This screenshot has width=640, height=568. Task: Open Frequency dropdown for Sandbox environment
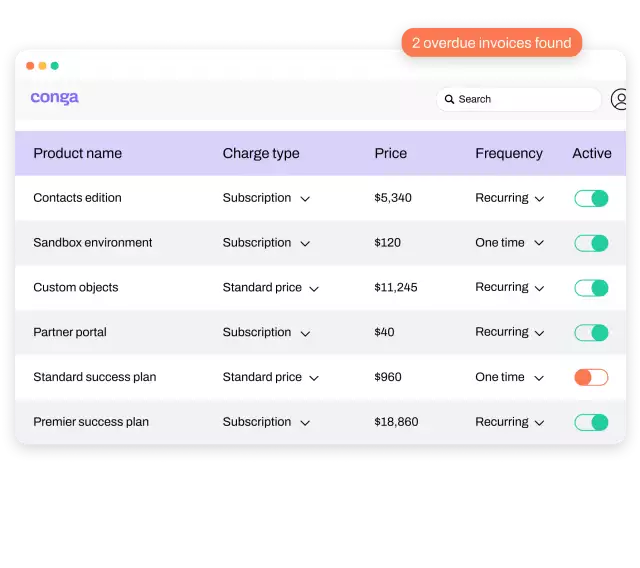tap(539, 243)
